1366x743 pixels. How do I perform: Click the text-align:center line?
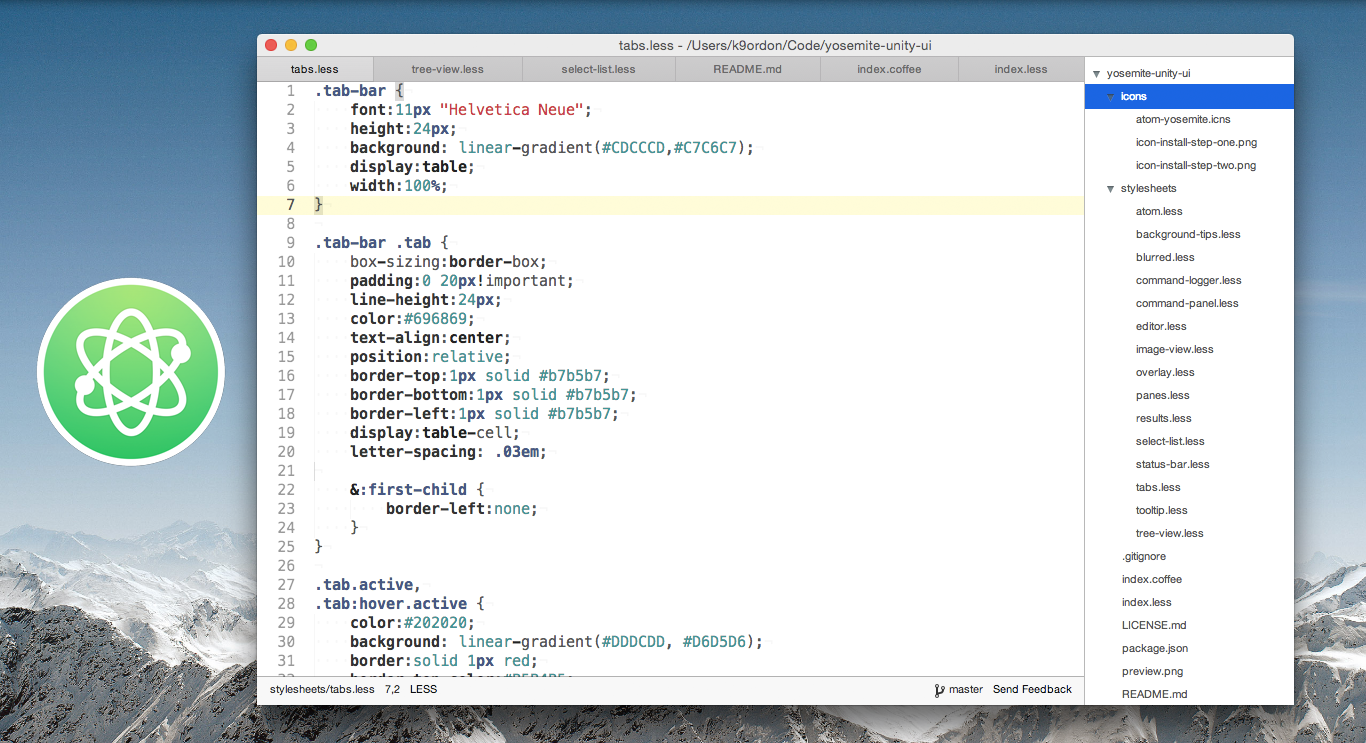click(x=430, y=338)
